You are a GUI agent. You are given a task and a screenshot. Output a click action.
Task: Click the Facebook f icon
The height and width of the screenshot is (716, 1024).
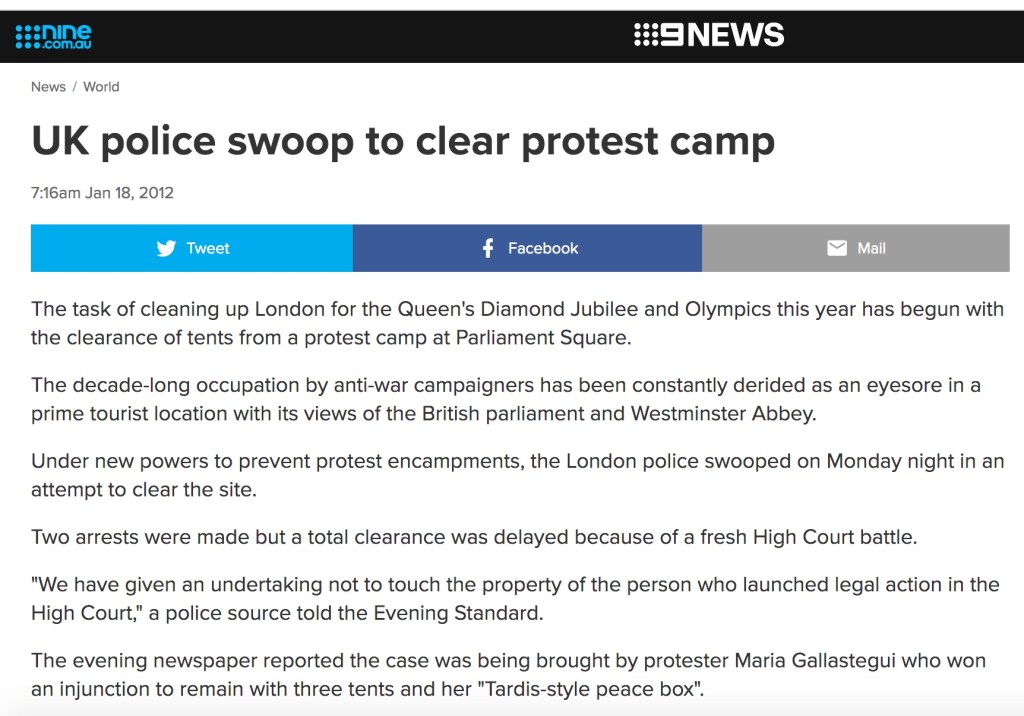coord(488,248)
